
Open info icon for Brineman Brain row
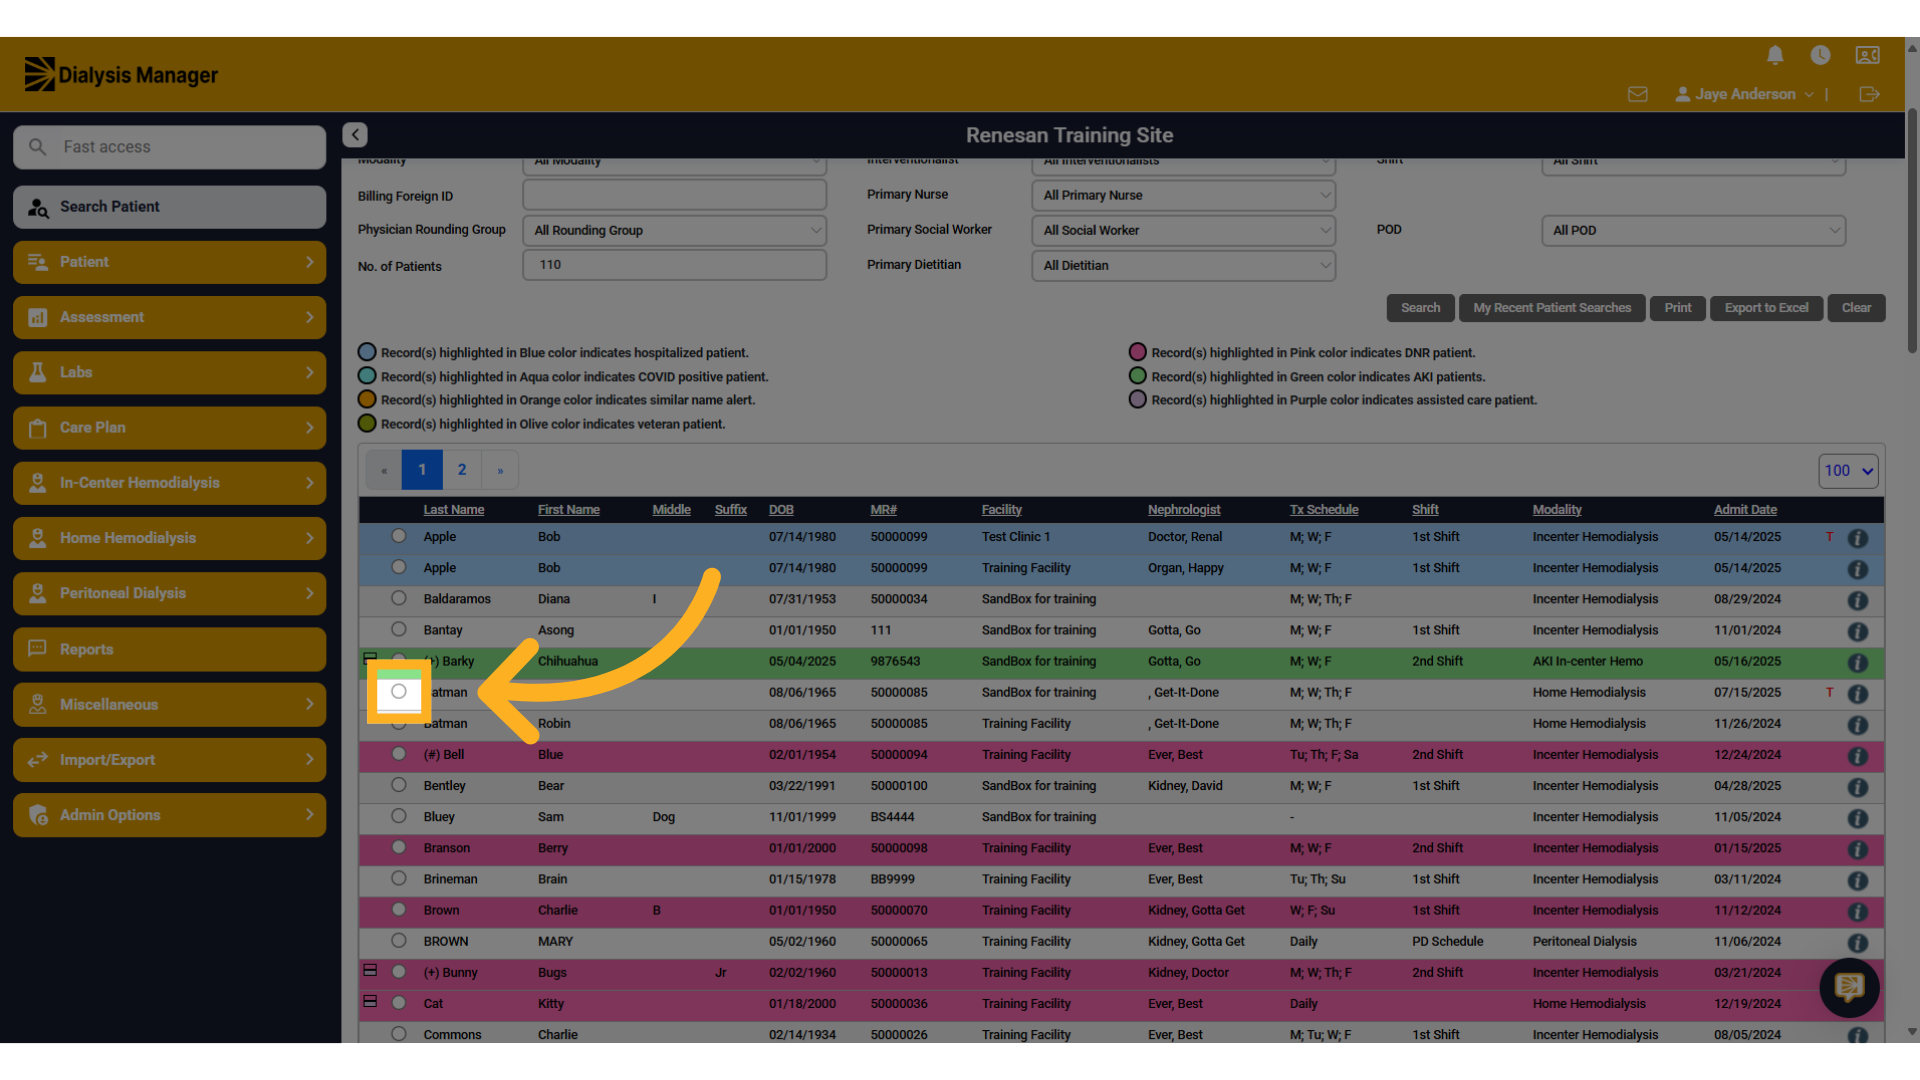pyautogui.click(x=1858, y=880)
